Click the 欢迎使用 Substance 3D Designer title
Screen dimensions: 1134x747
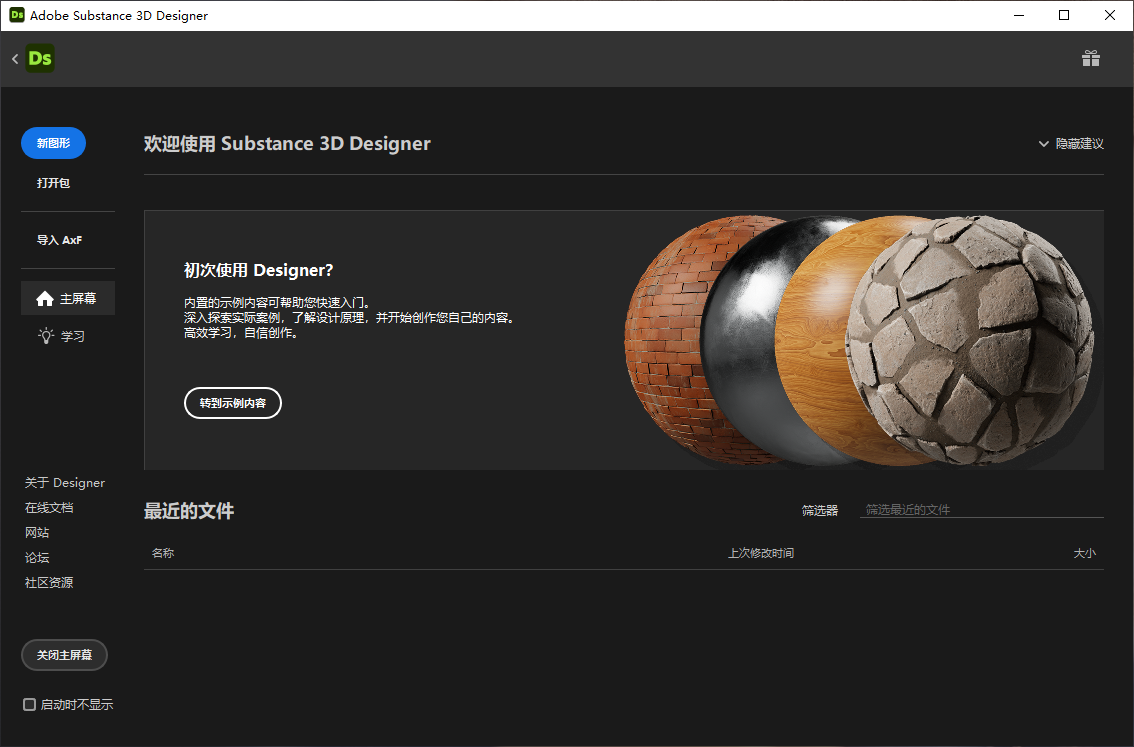287,144
